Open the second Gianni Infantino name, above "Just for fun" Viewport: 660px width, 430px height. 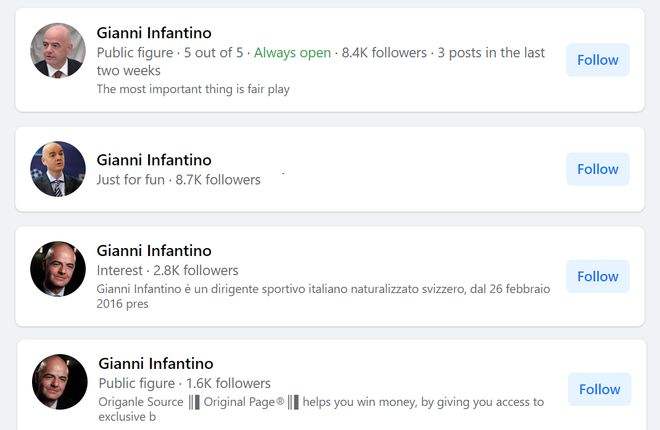pyautogui.click(x=154, y=160)
